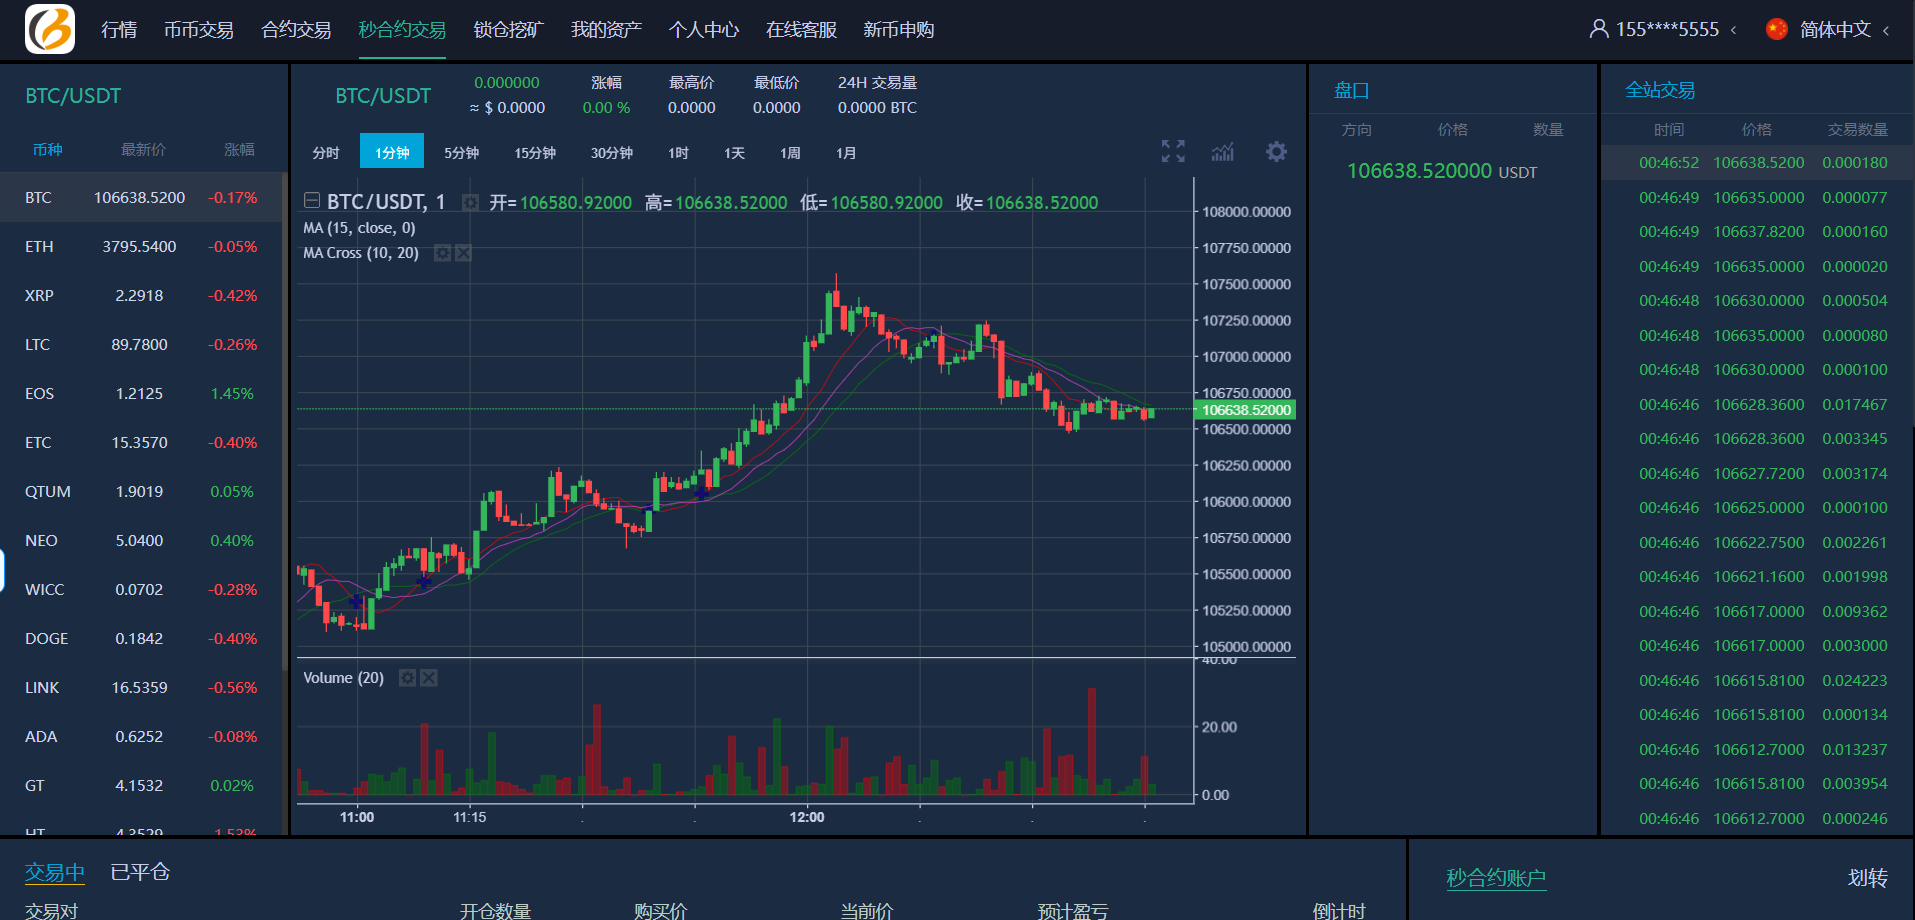Image resolution: width=1915 pixels, height=920 pixels.
Task: Click the 划转 transfer link
Action: coord(1867,878)
